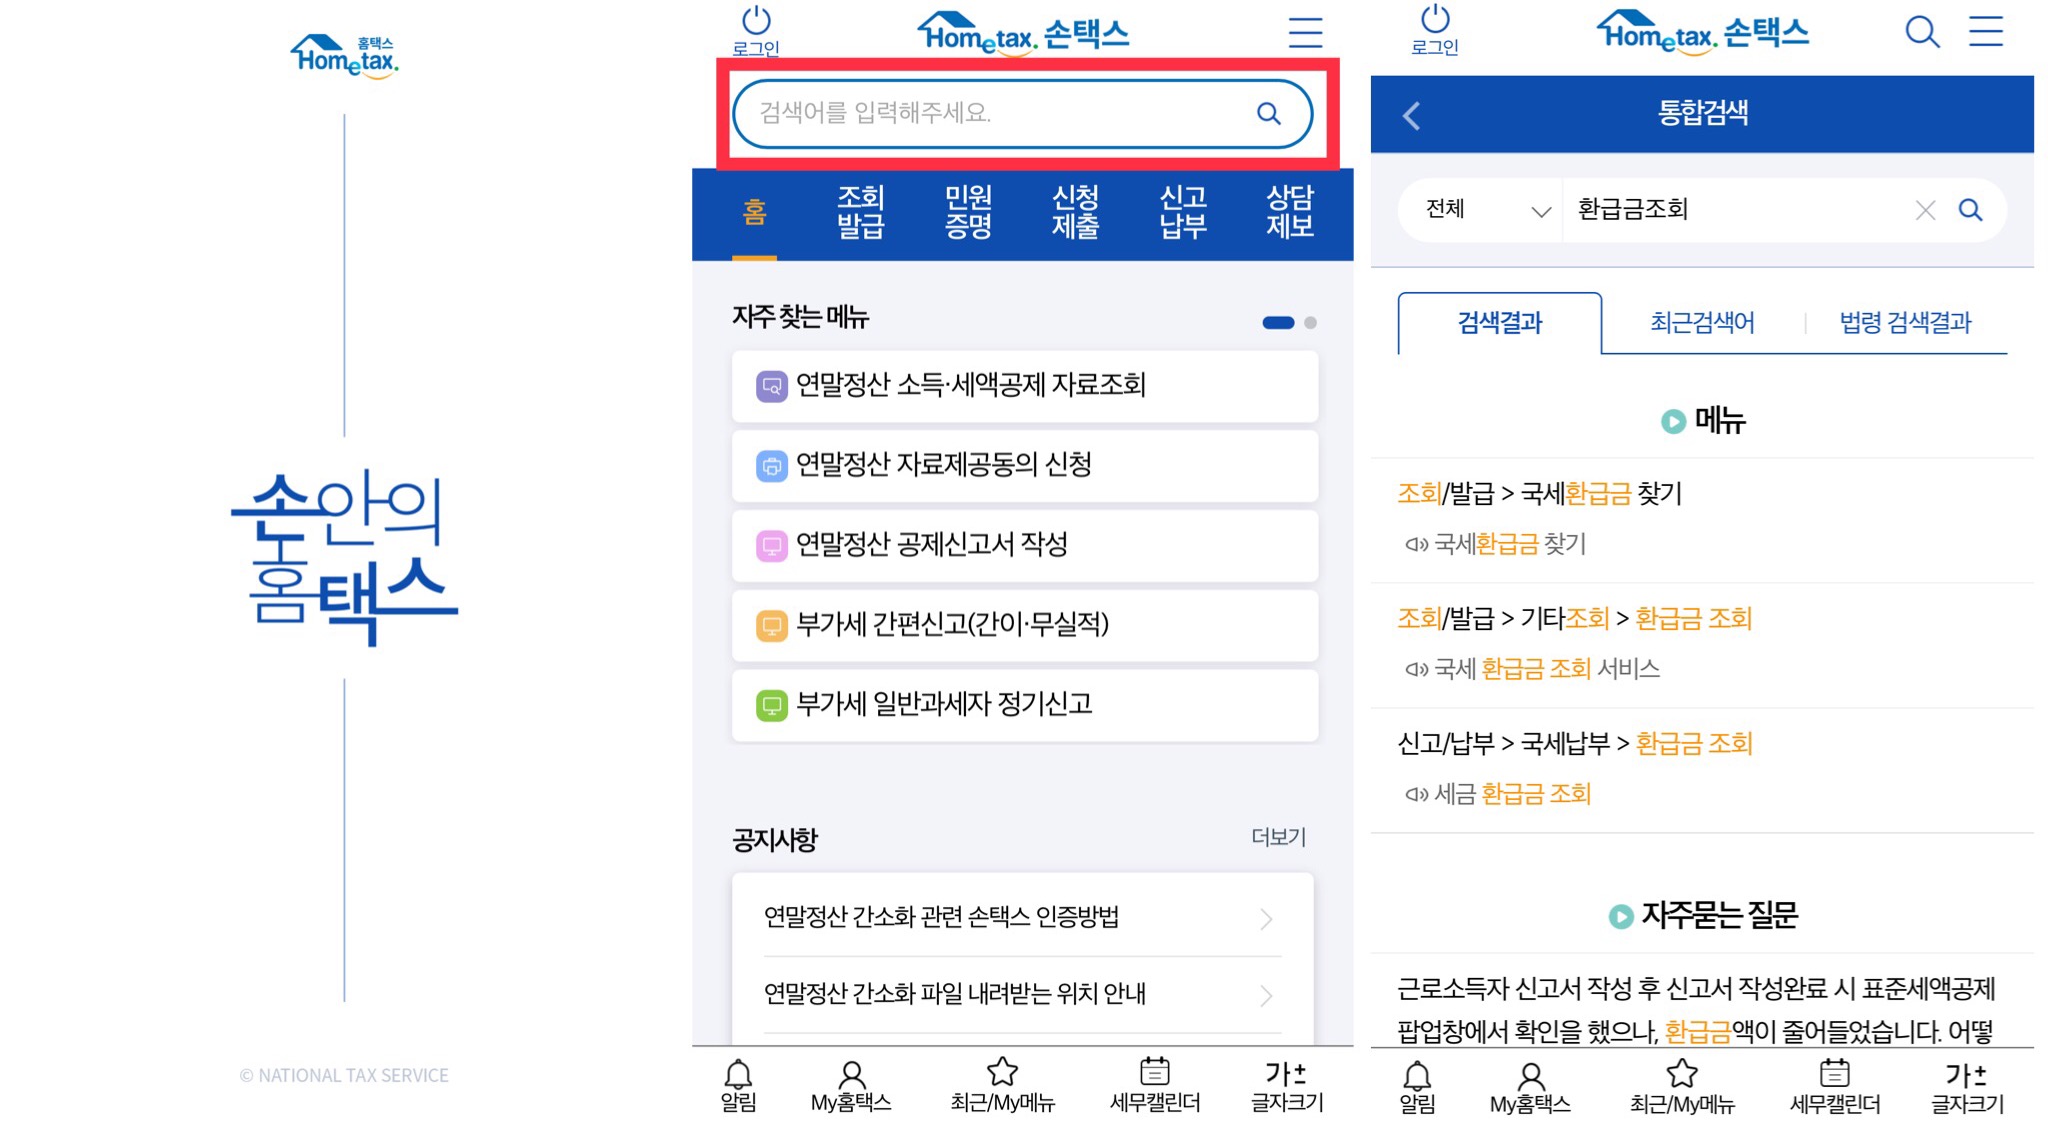2048x1138 pixels.
Task: Expand chevron of 손택스 인증방법 notice
Action: point(1266,918)
